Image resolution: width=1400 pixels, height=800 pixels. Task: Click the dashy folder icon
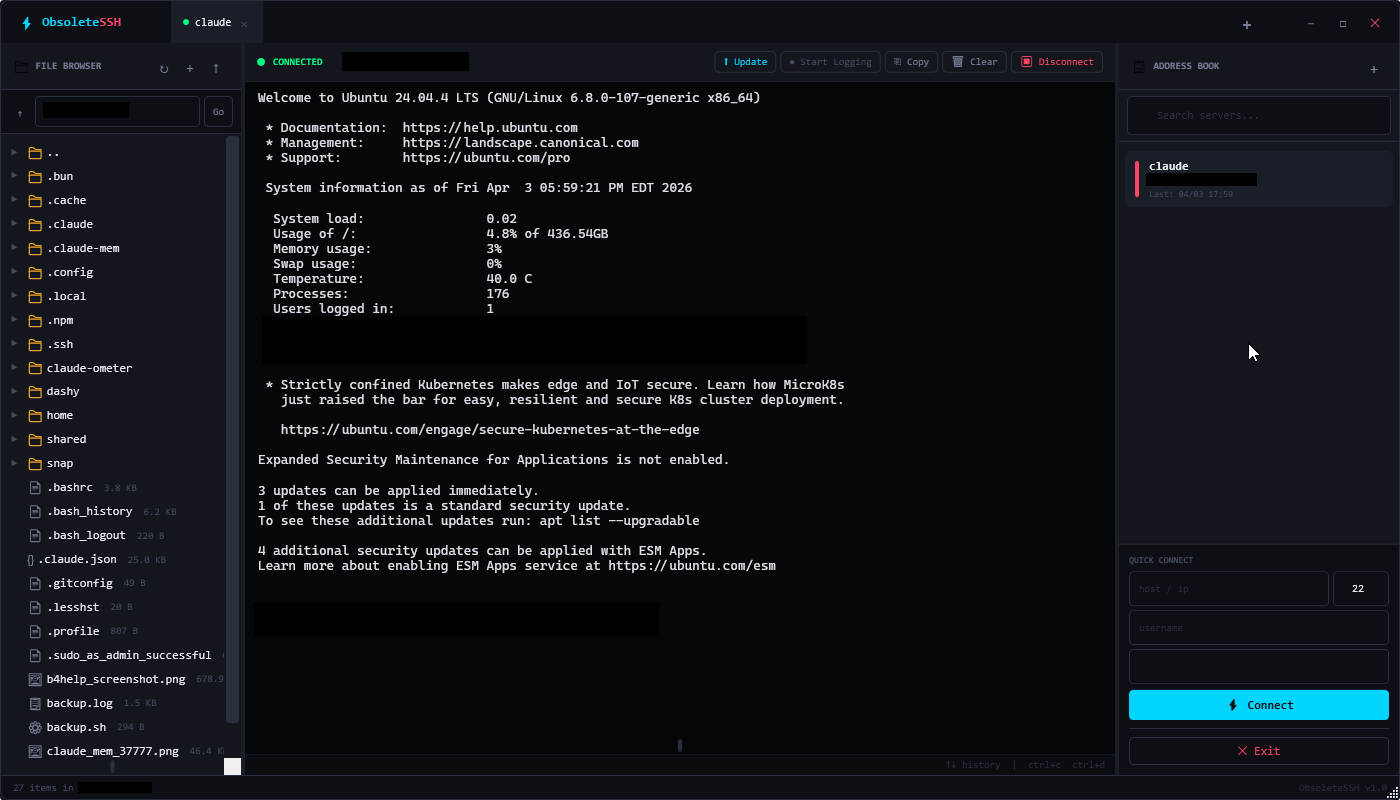click(x=36, y=392)
